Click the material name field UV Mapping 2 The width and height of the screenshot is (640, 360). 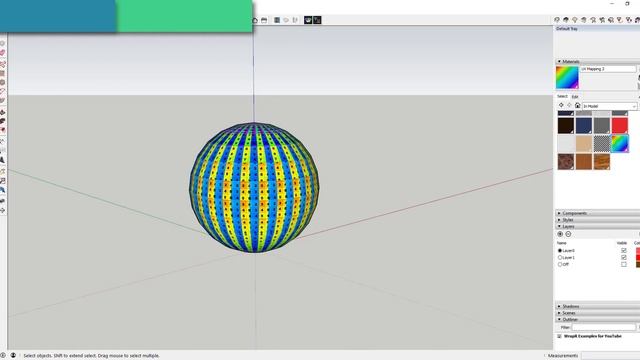608,69
